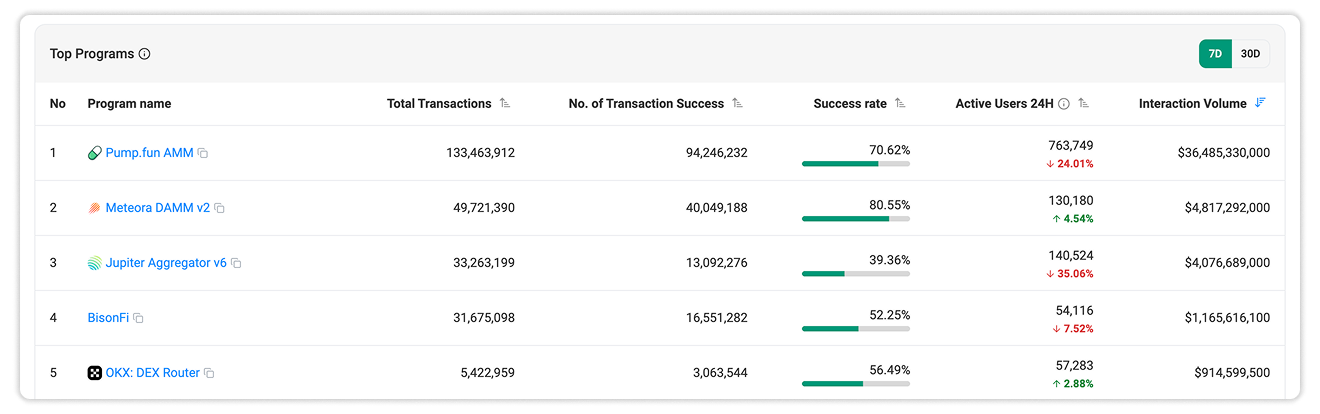1320x414 pixels.
Task: Open the Jupiter Aggregator v6 program link
Action: 166,263
